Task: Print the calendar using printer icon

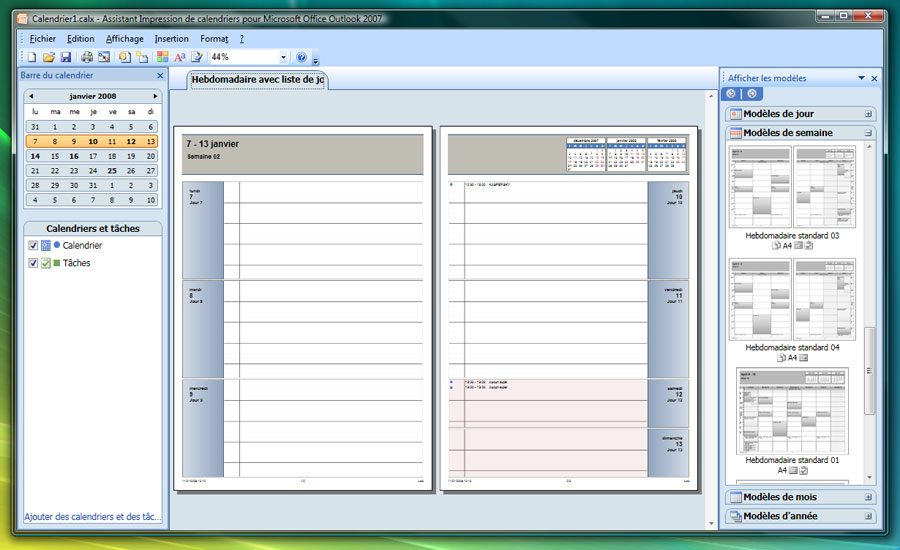Action: coord(87,57)
